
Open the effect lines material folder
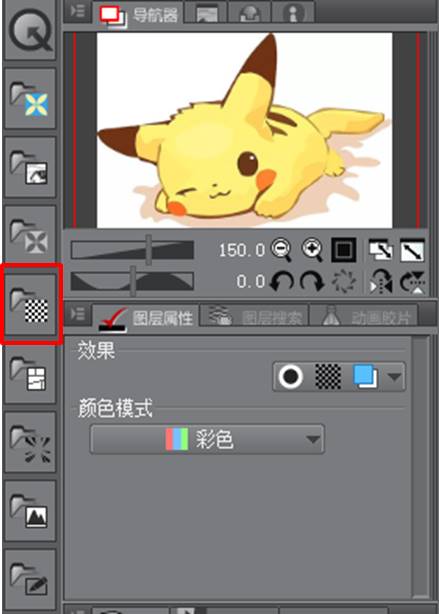click(30, 442)
